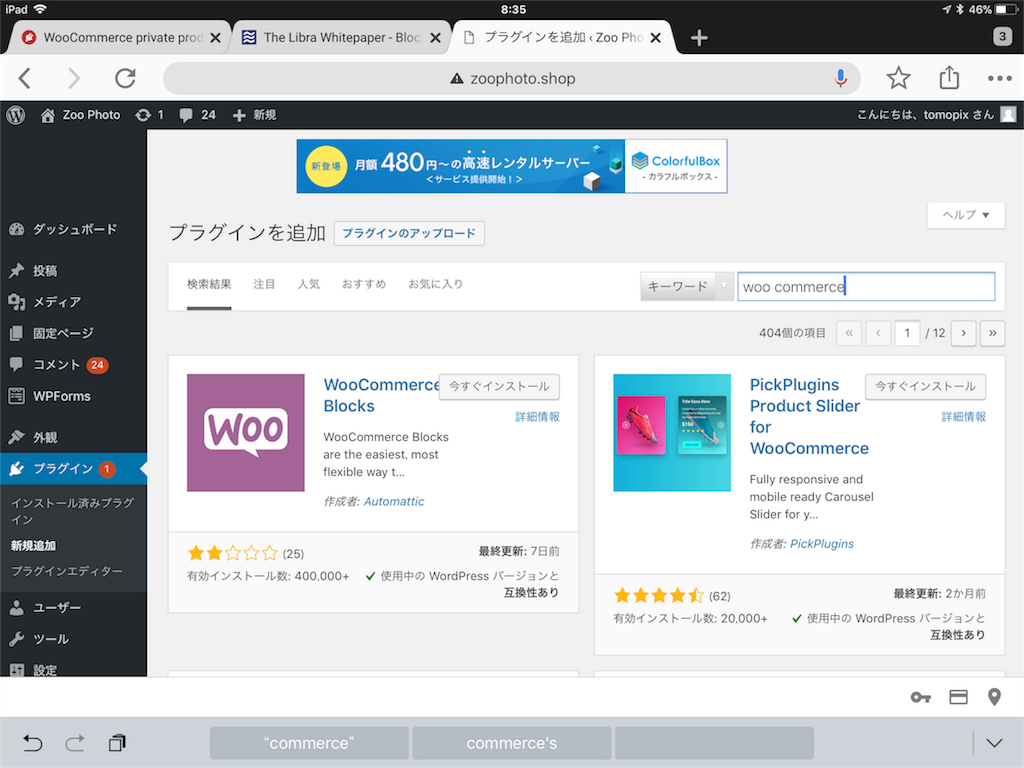This screenshot has height=768, width=1024.
Task: Click the PickPlugins slider thumbnail
Action: (672, 432)
